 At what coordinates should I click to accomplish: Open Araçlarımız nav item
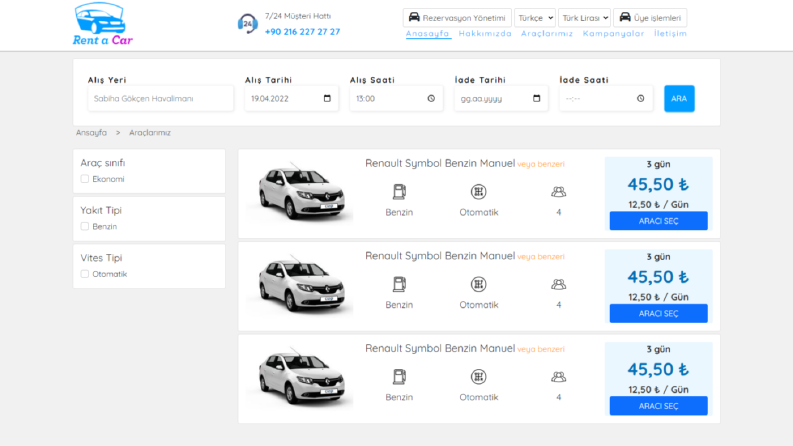[547, 33]
